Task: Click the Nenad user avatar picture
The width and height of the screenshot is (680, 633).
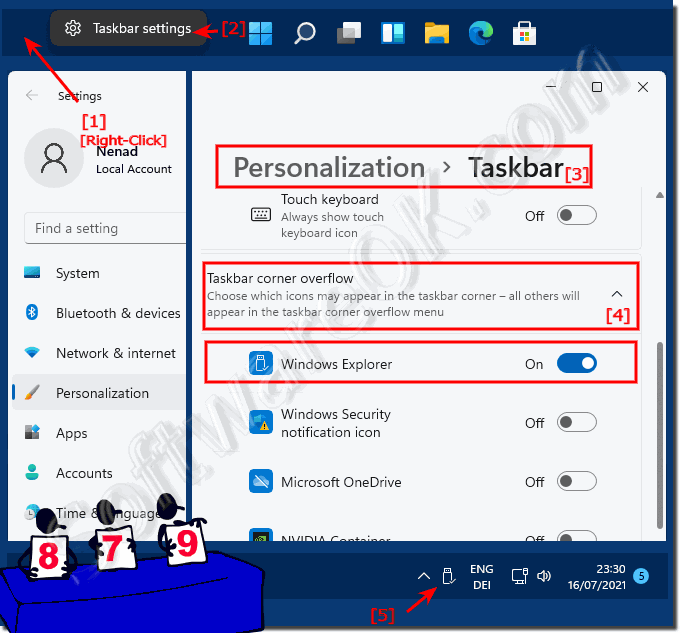Action: (54, 158)
